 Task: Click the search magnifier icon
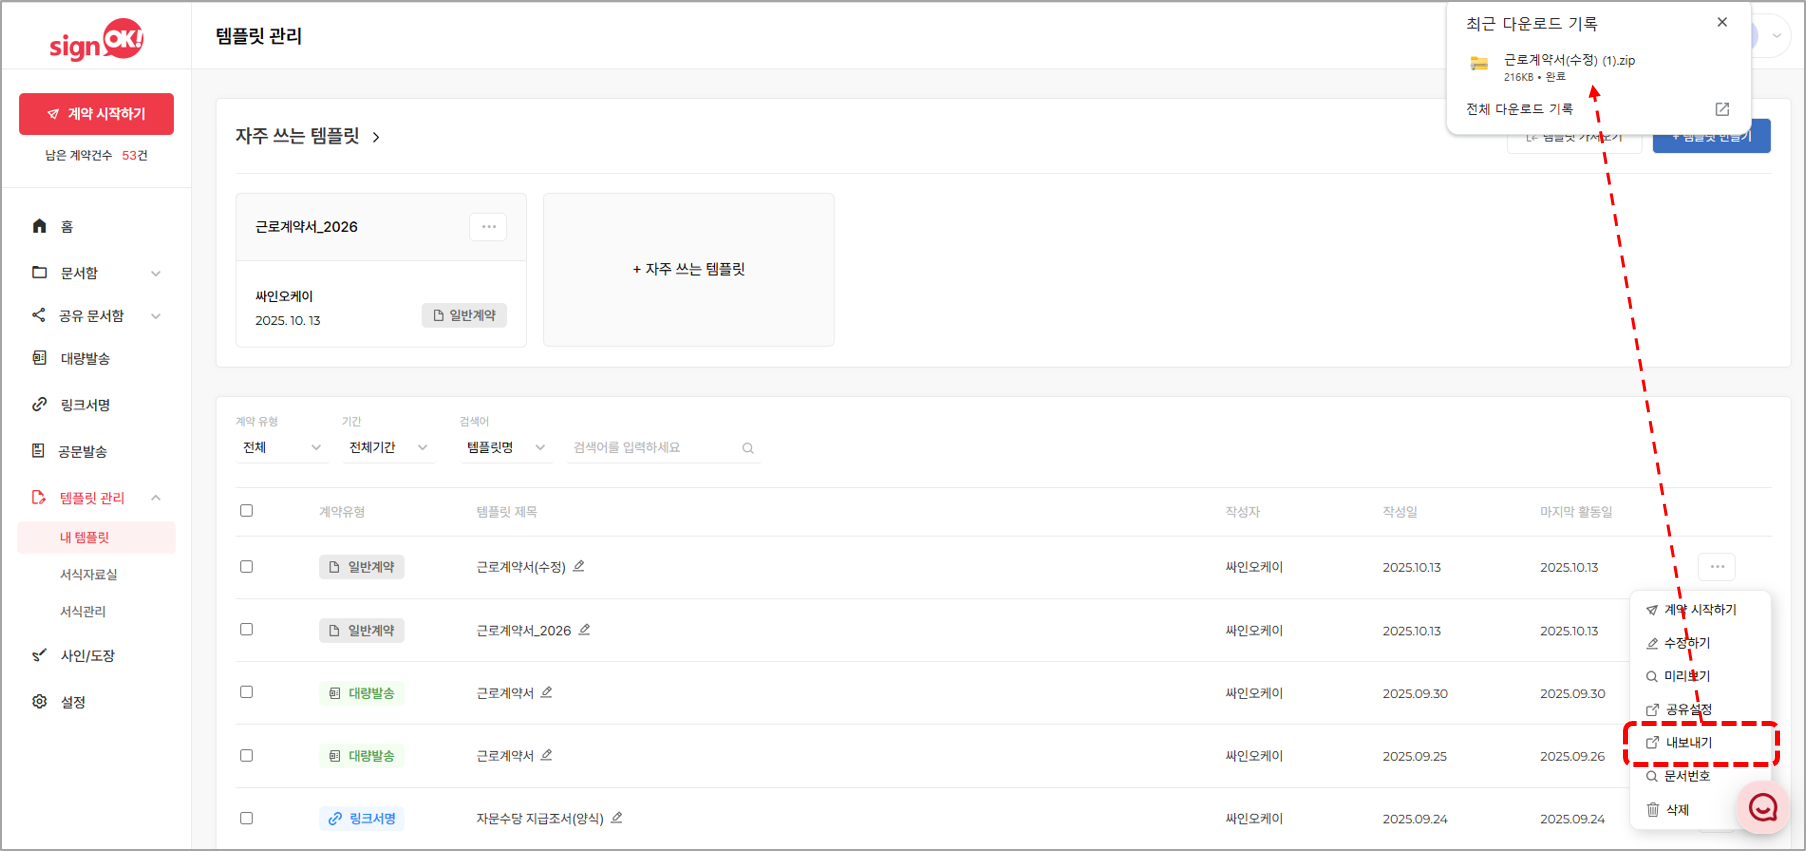pos(748,448)
